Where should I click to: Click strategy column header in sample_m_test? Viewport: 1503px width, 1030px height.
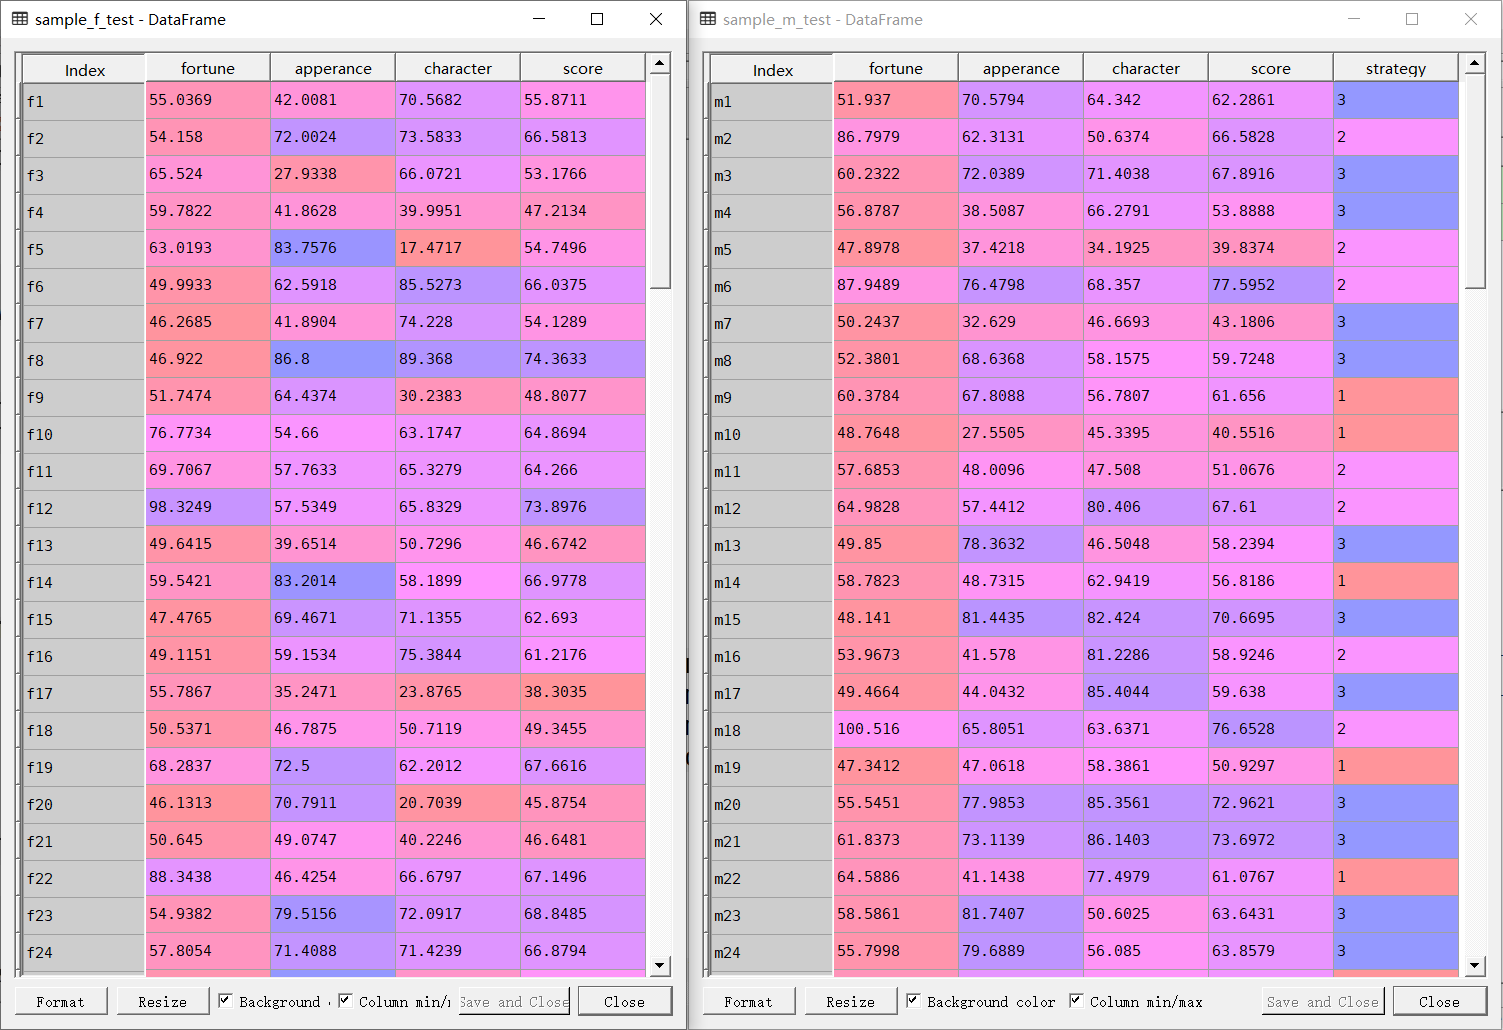pyautogui.click(x=1396, y=68)
